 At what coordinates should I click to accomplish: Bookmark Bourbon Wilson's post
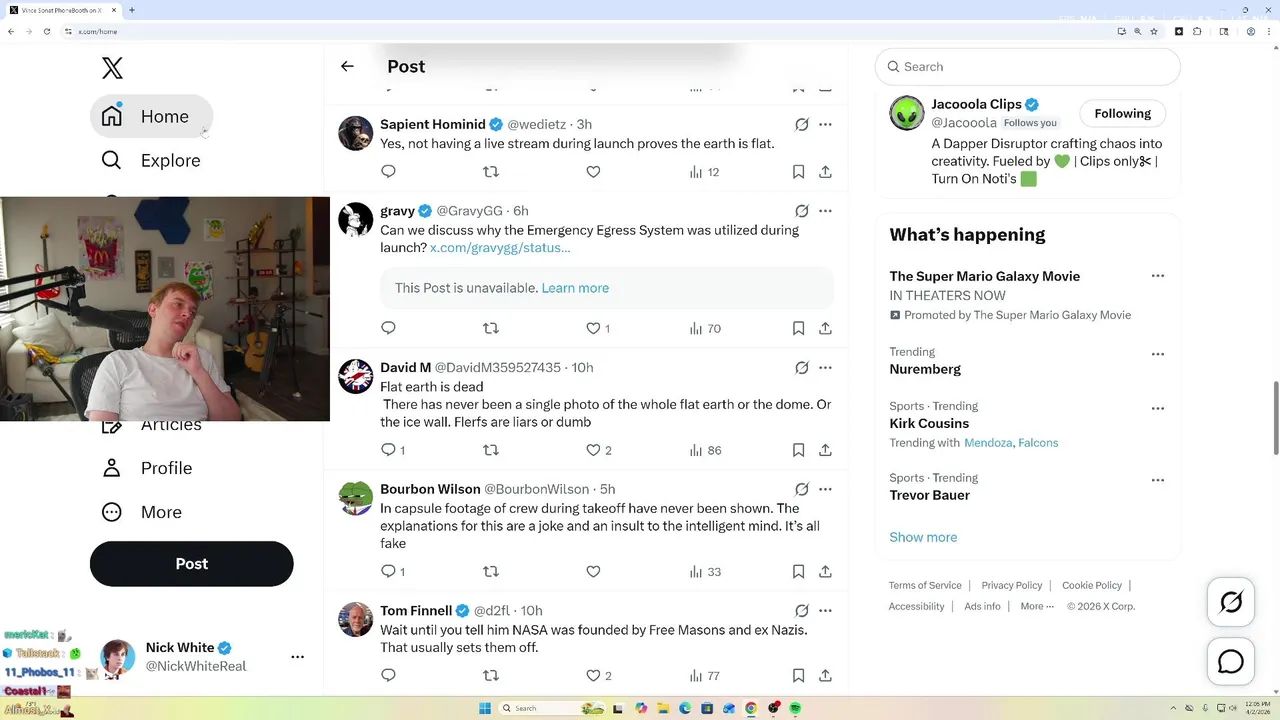[x=798, y=572]
